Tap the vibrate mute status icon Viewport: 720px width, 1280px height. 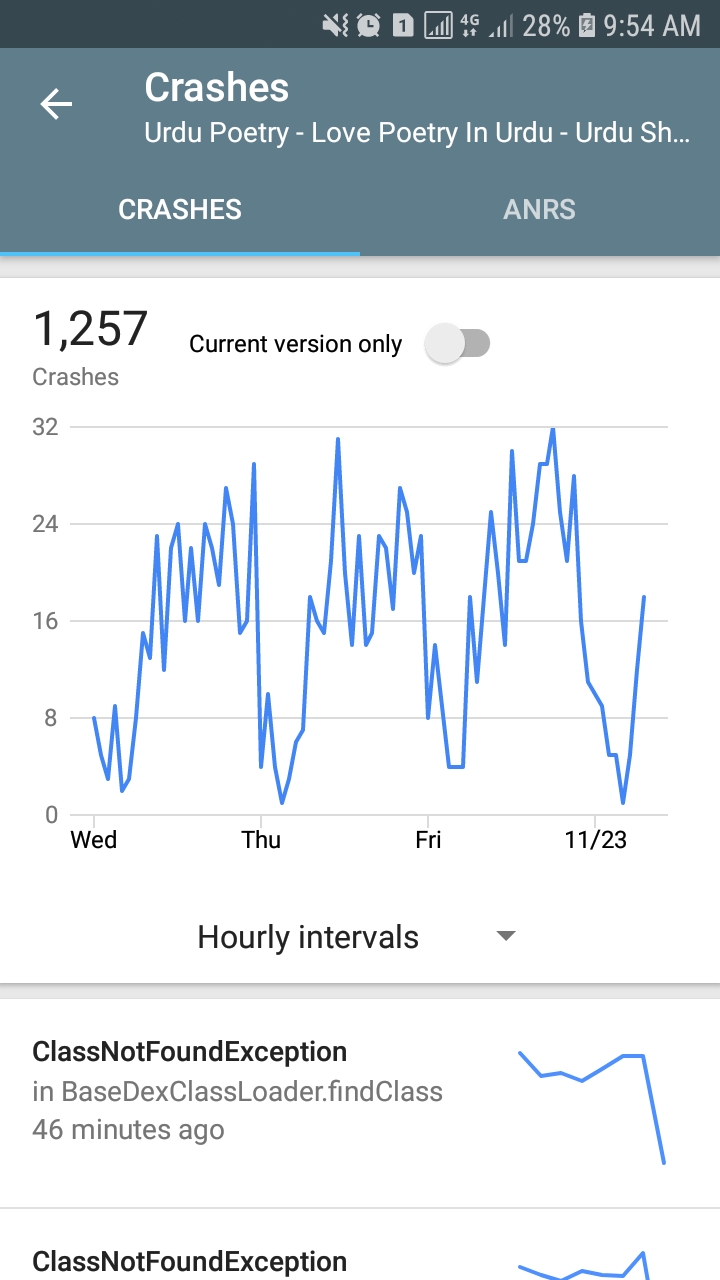click(335, 25)
